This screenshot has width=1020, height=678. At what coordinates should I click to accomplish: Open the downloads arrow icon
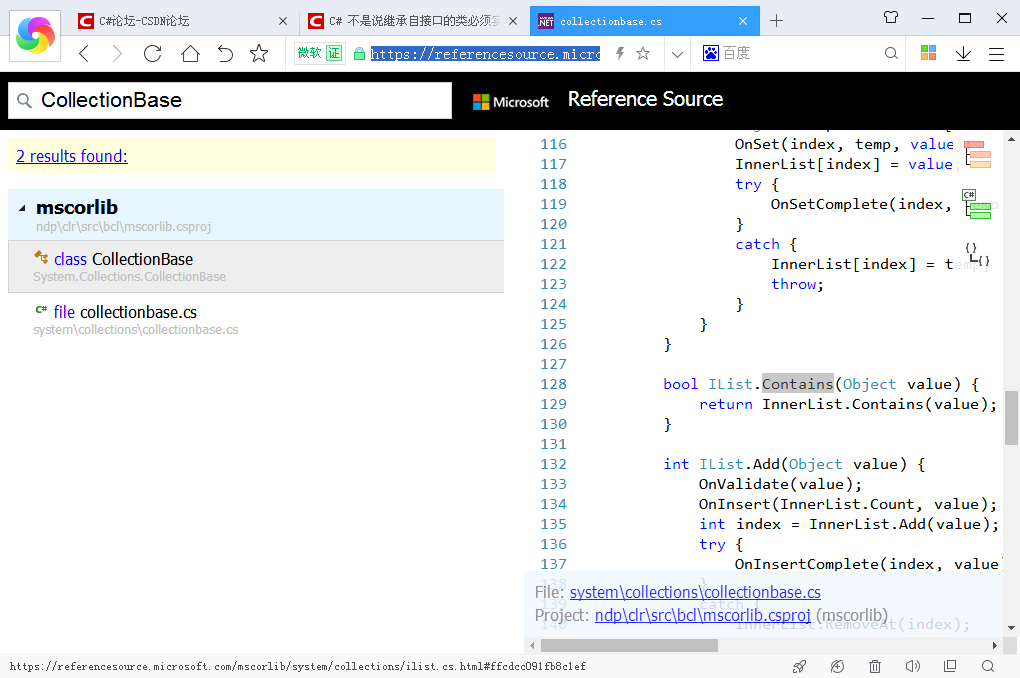tap(963, 54)
